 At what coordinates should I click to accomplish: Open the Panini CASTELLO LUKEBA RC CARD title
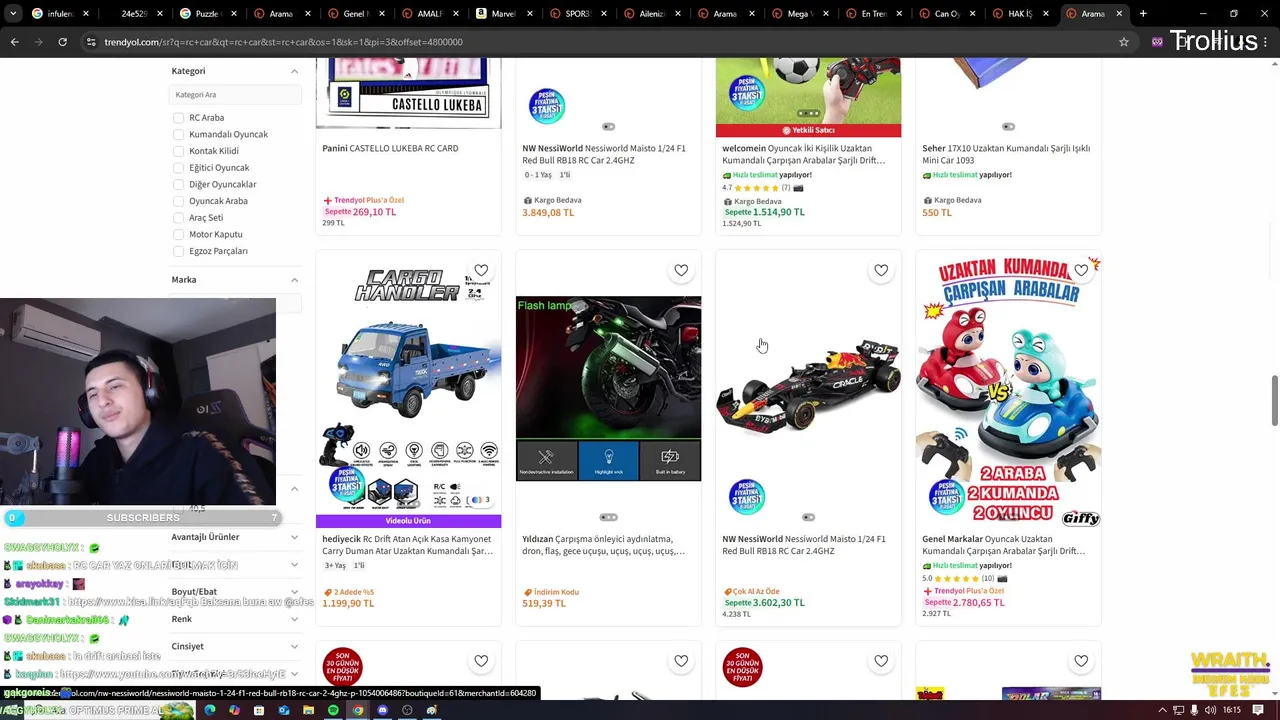(390, 148)
